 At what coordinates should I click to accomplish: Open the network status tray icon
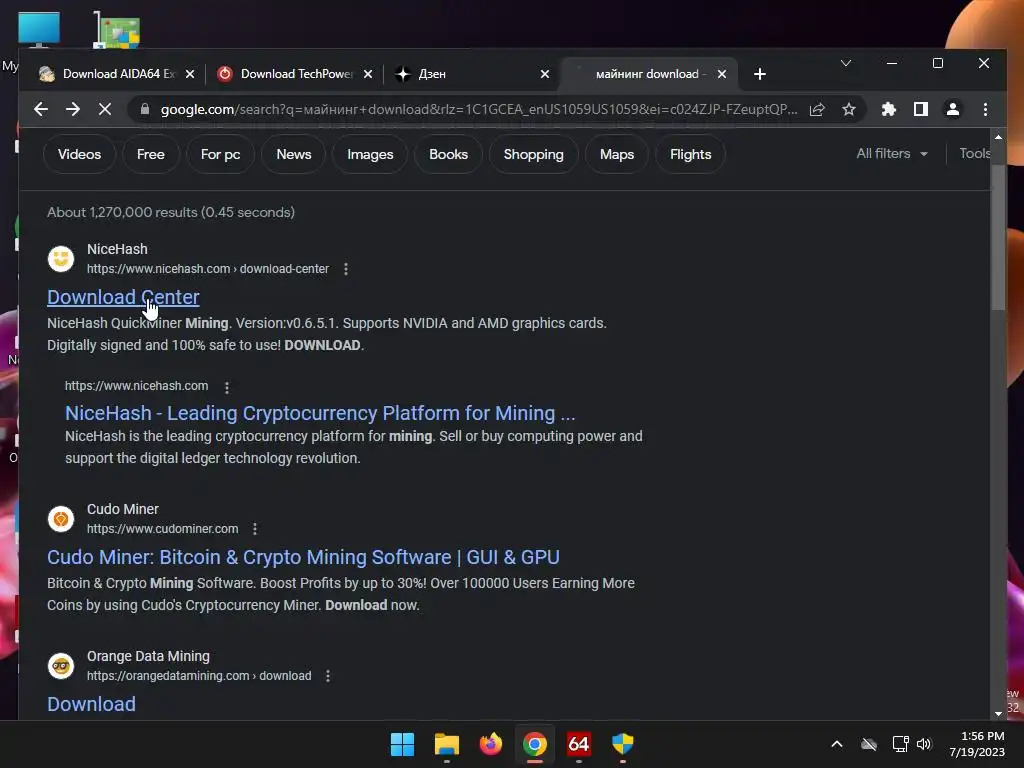[x=900, y=744]
